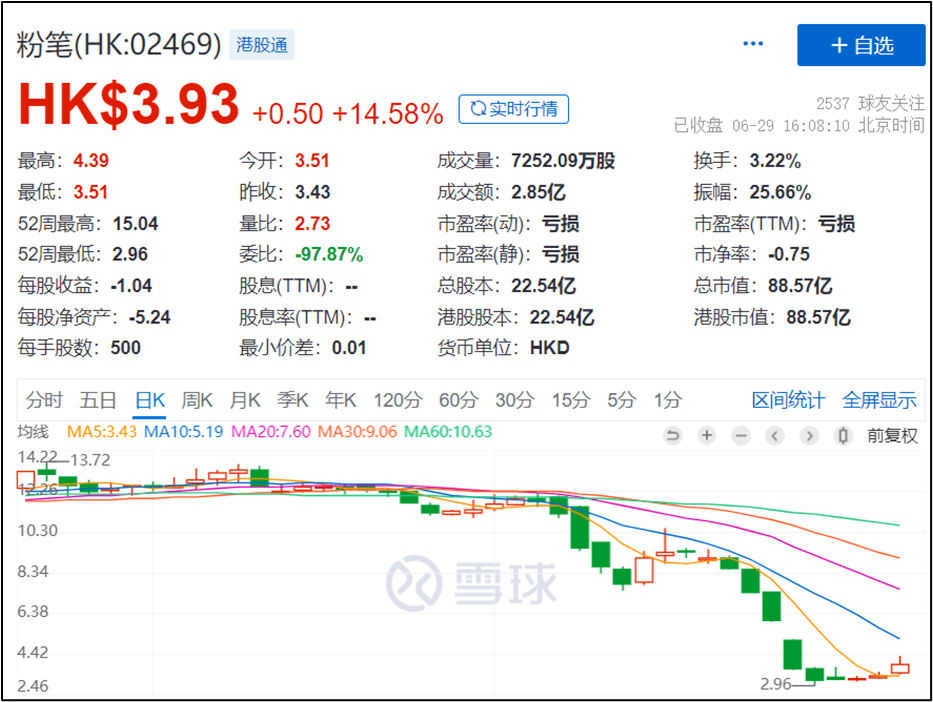
Task: Move chart right with the forward chevron
Action: [809, 436]
